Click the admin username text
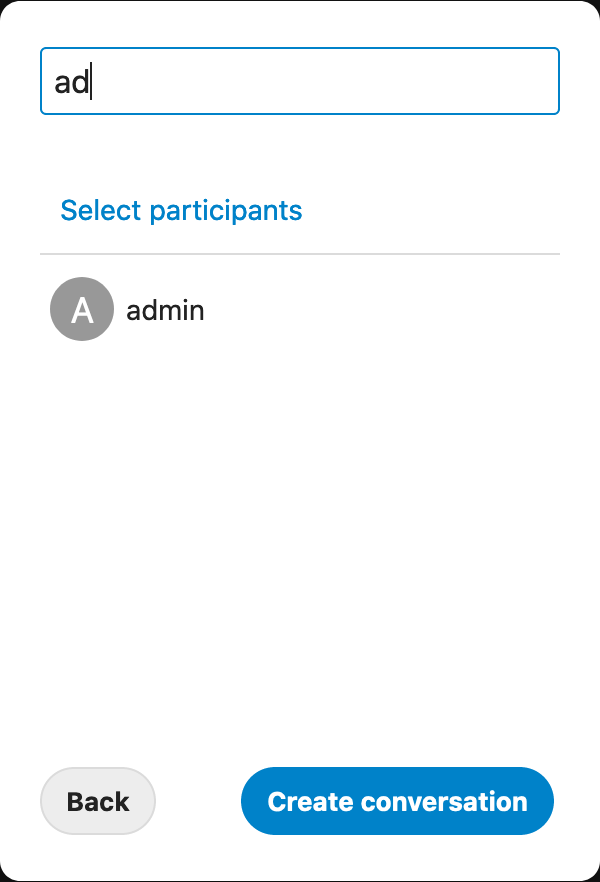This screenshot has width=600, height=882. 165,310
